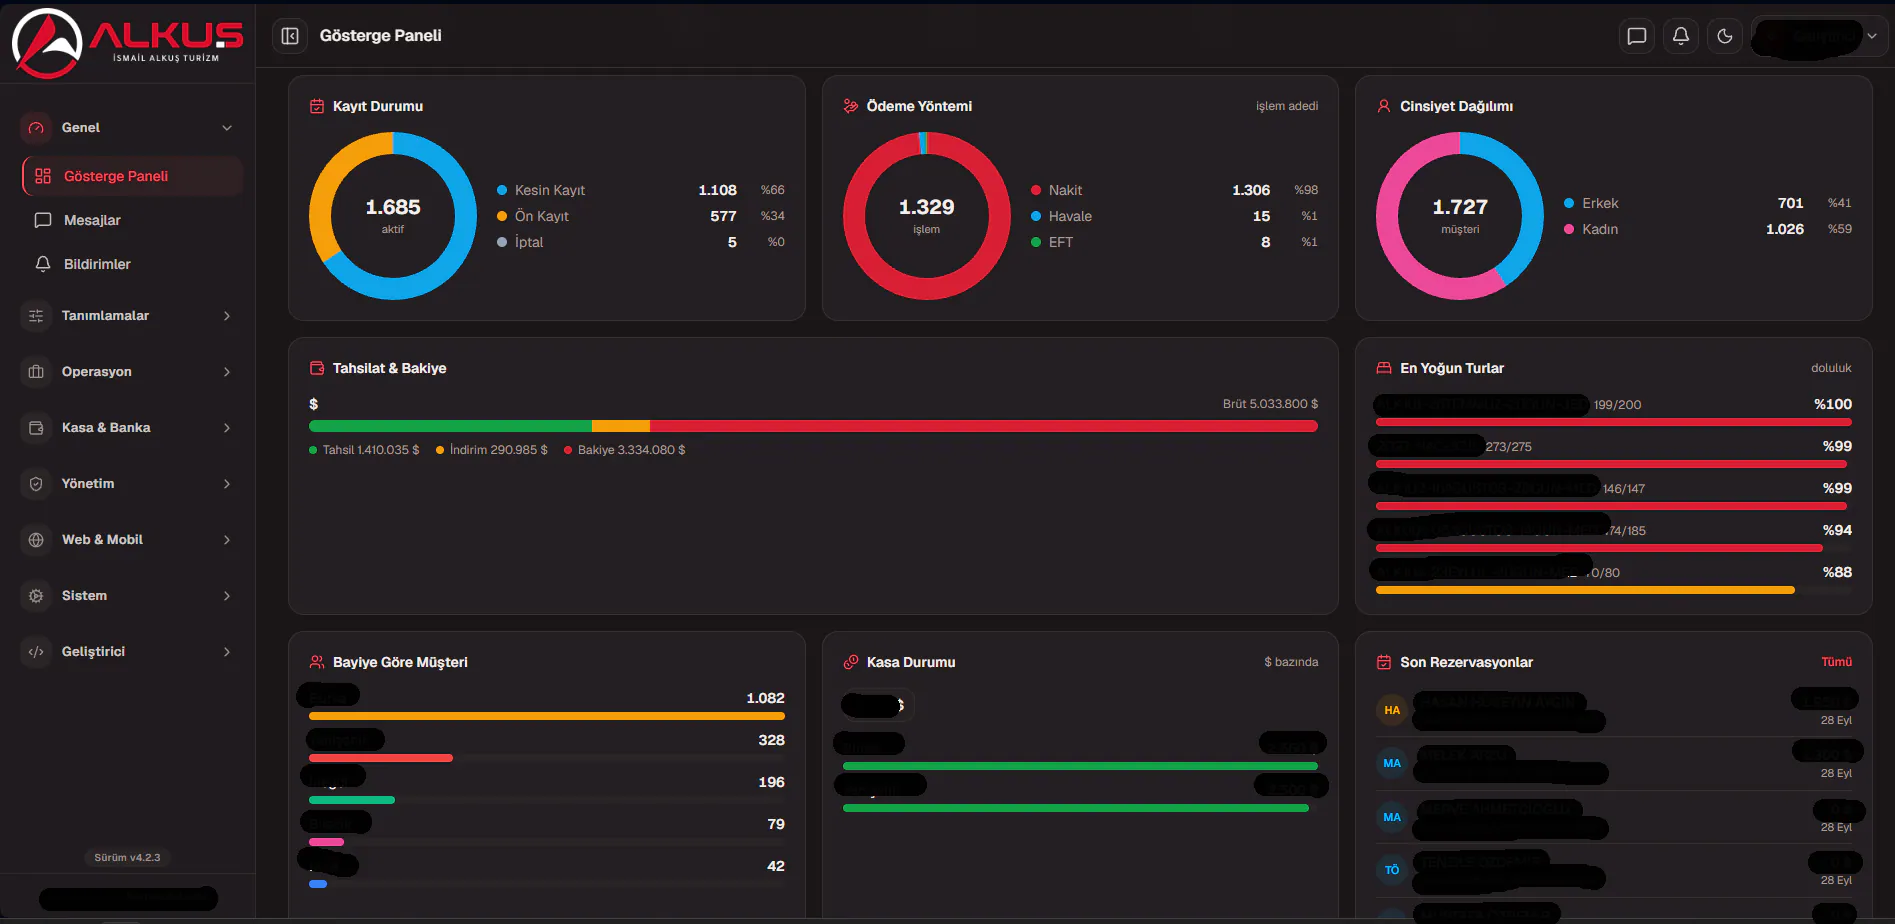Expand the Web & Mobil menu
This screenshot has width=1895, height=924.
(x=127, y=540)
